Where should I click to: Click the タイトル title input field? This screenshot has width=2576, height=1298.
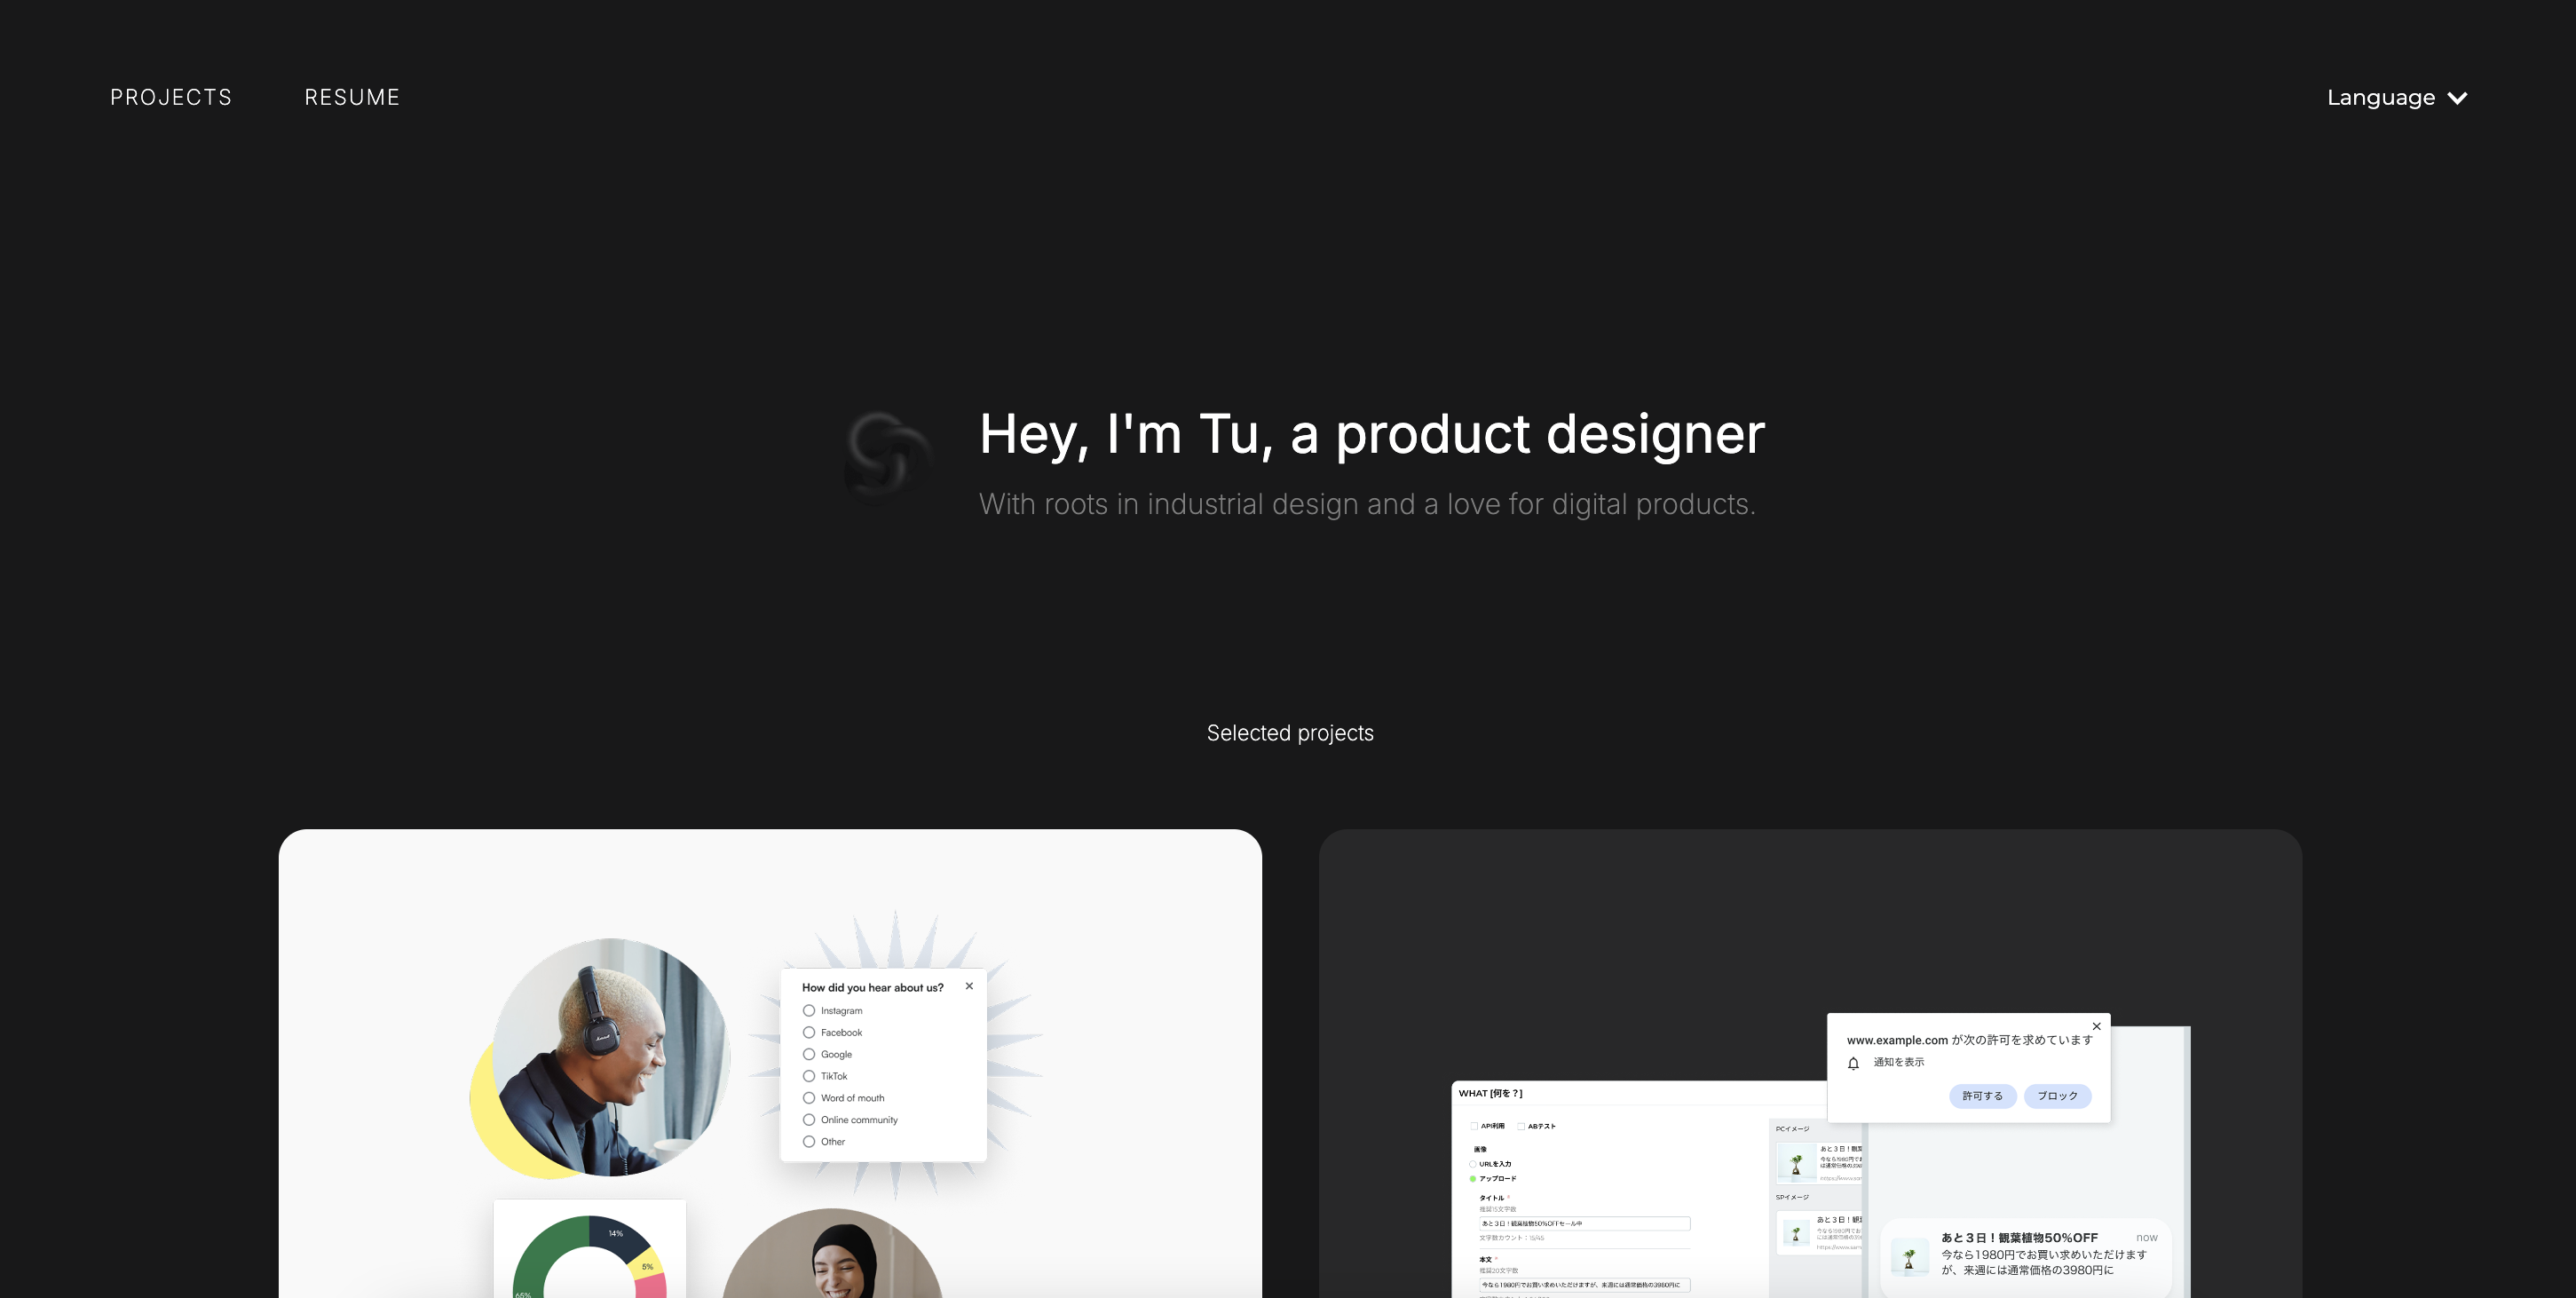[x=1584, y=1224]
